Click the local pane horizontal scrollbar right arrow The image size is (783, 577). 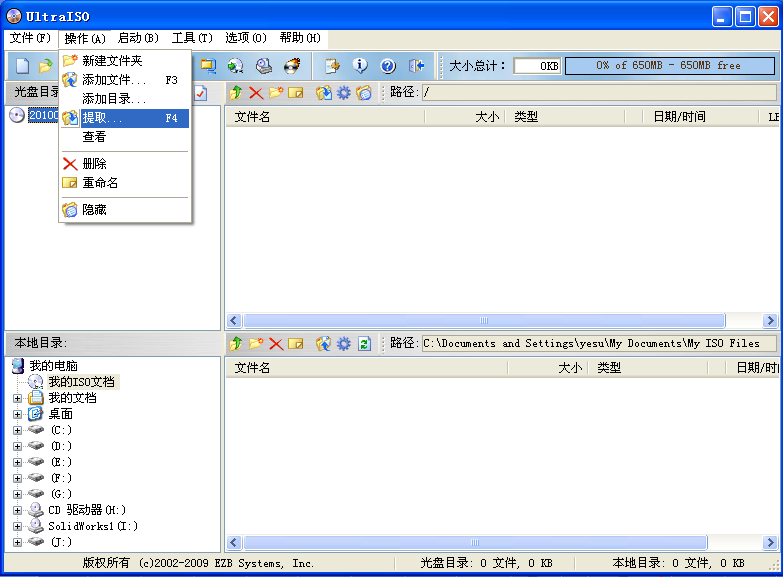pos(770,543)
